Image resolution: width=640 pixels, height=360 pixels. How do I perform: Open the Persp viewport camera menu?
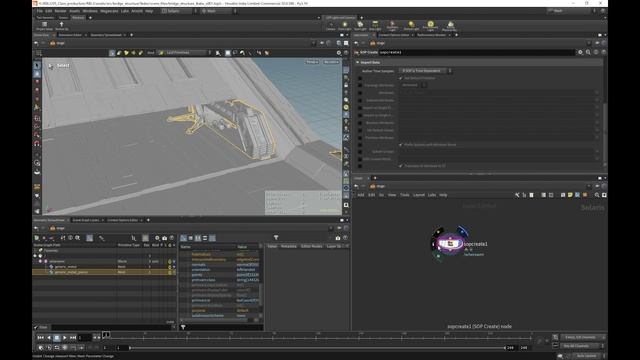(x=312, y=62)
